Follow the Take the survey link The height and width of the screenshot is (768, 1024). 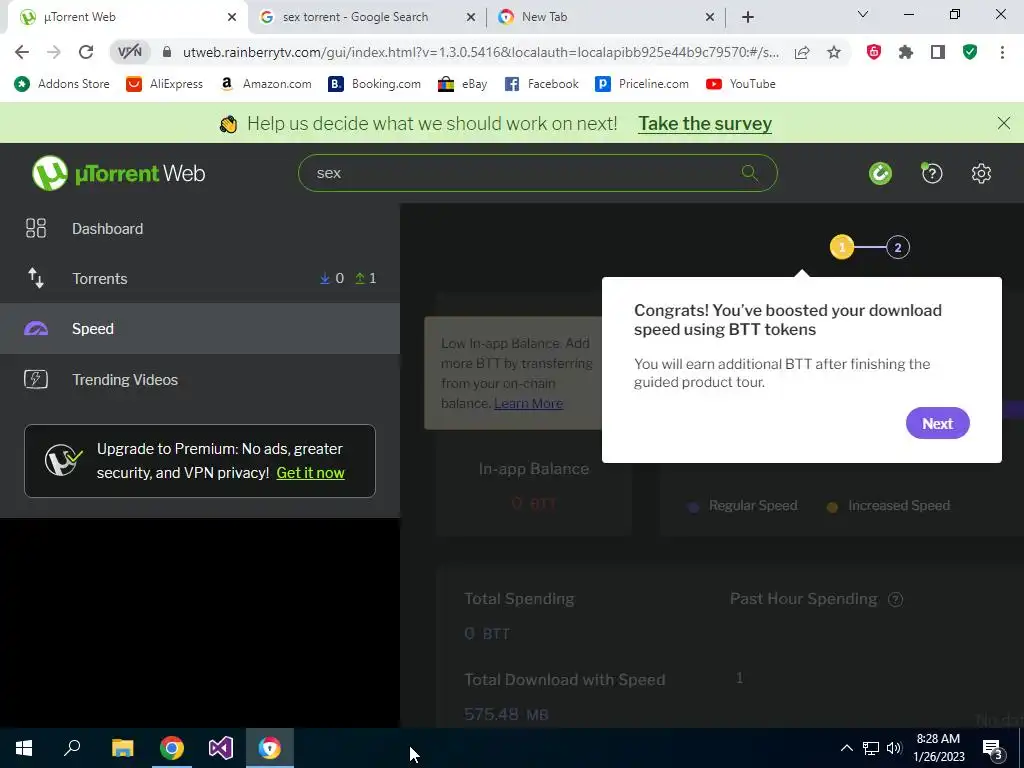point(705,123)
